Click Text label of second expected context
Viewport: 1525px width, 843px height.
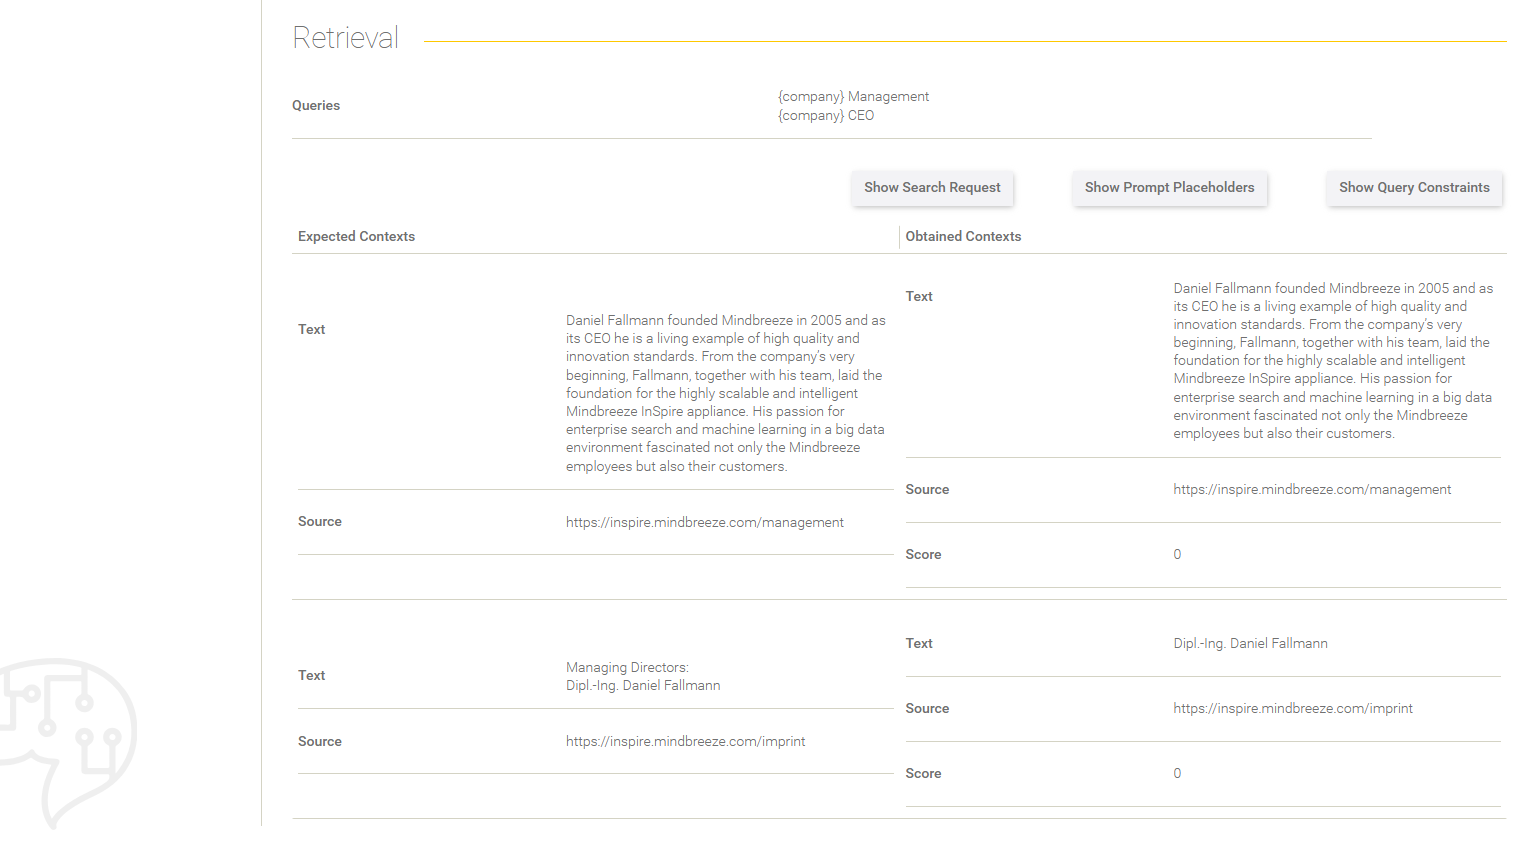point(311,676)
